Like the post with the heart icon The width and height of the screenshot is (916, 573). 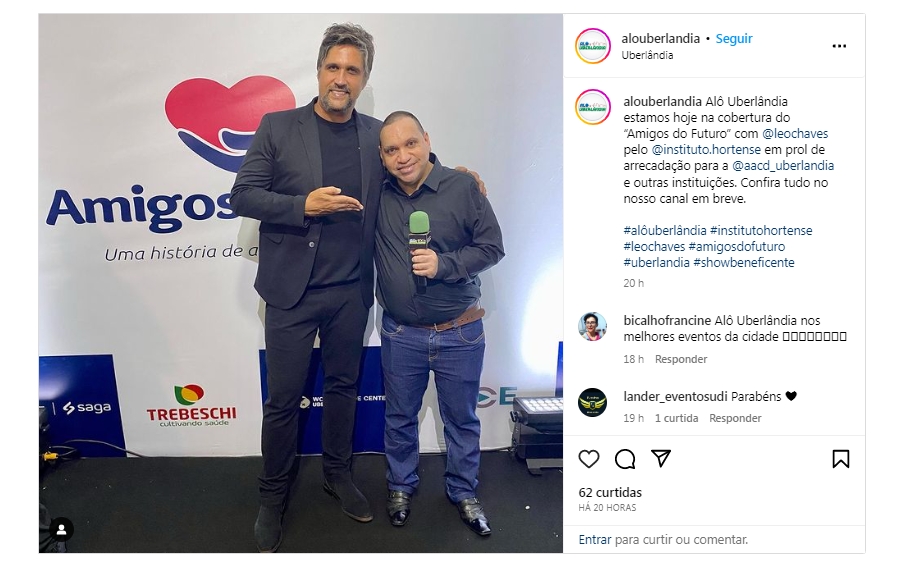[x=589, y=459]
